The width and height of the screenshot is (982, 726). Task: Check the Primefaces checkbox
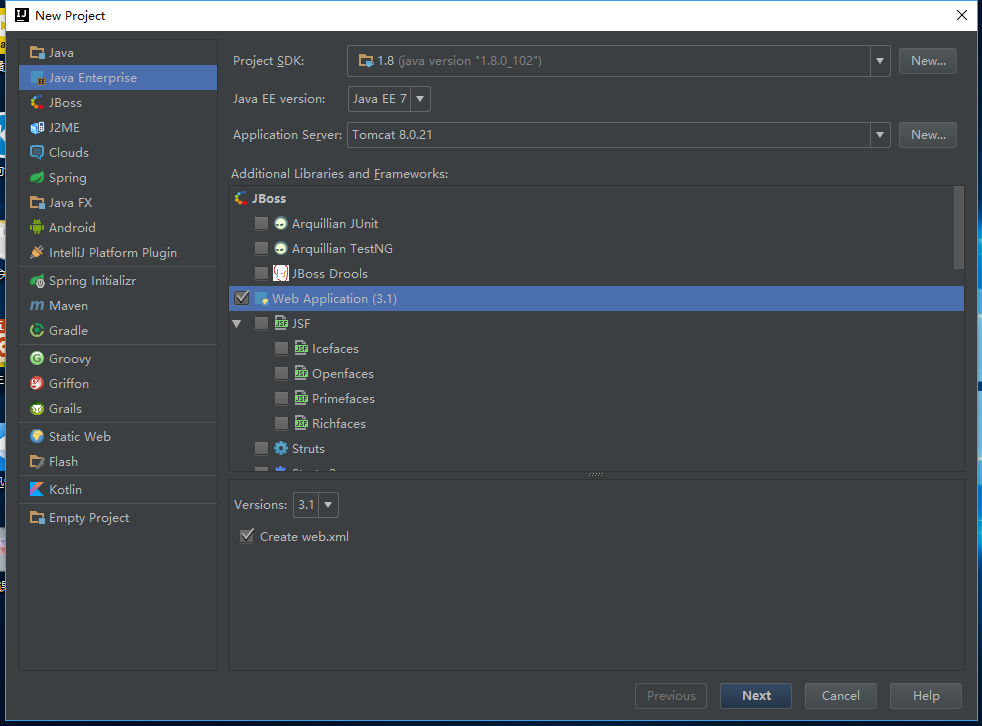(281, 398)
